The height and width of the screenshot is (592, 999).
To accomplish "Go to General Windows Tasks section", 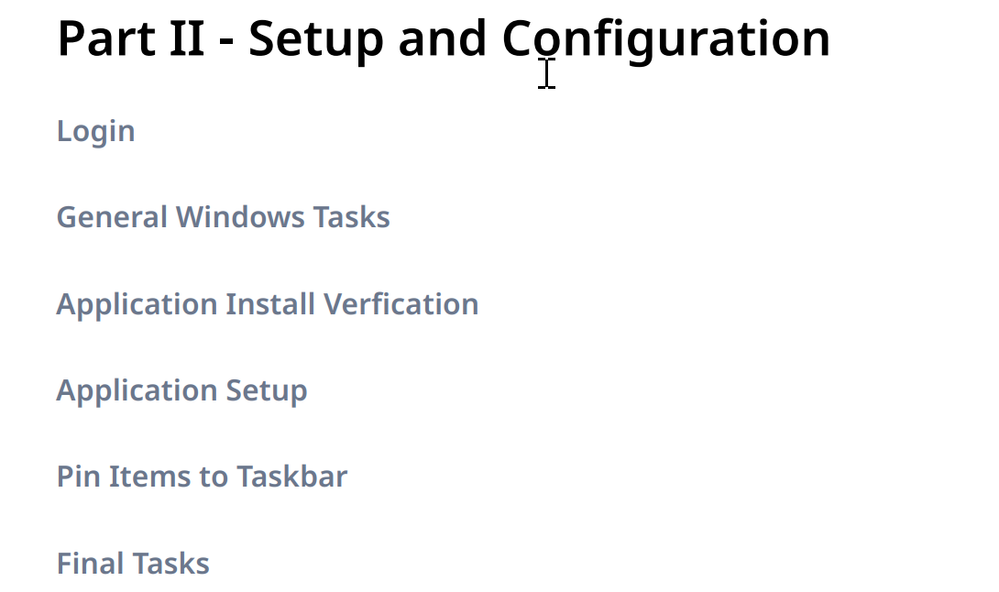I will (223, 217).
